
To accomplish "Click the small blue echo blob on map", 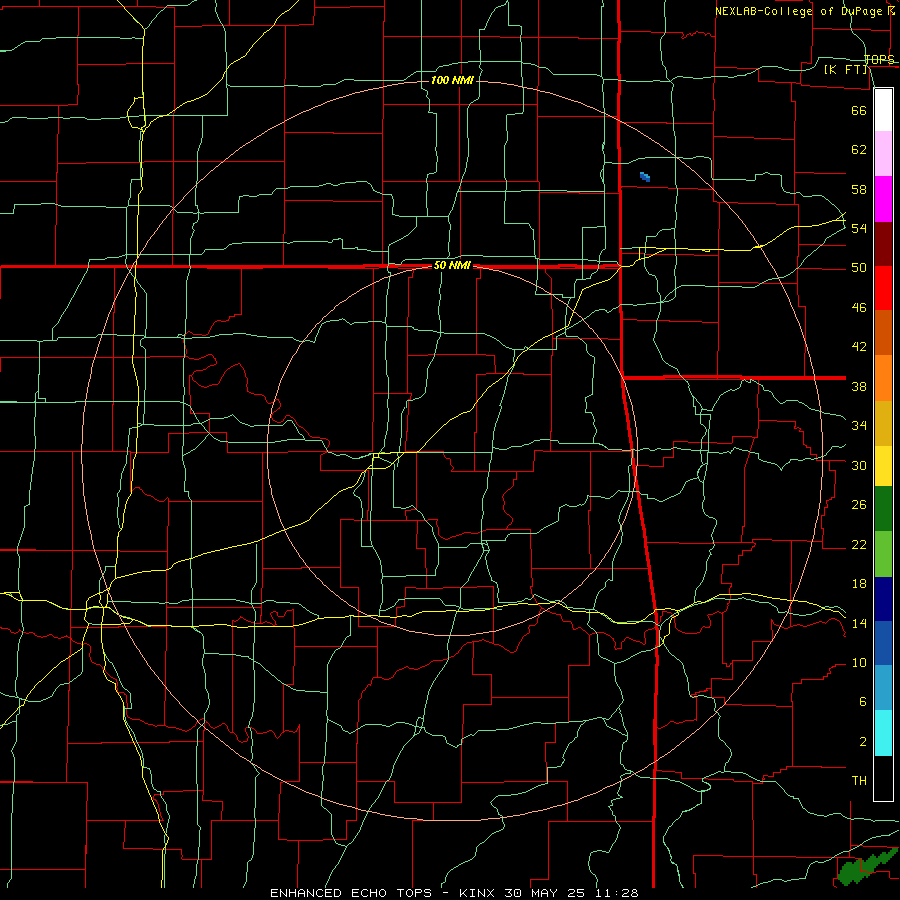I will [645, 177].
